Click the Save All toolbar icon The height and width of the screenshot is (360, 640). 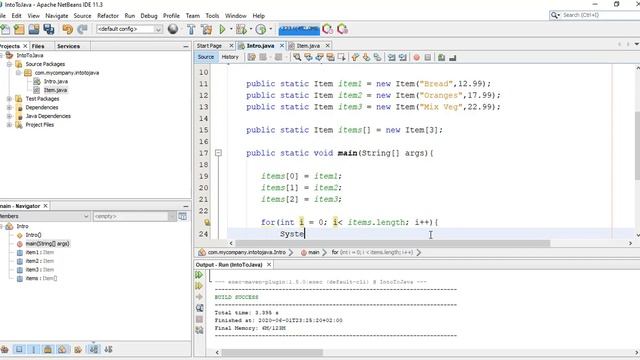pyautogui.click(x=49, y=29)
